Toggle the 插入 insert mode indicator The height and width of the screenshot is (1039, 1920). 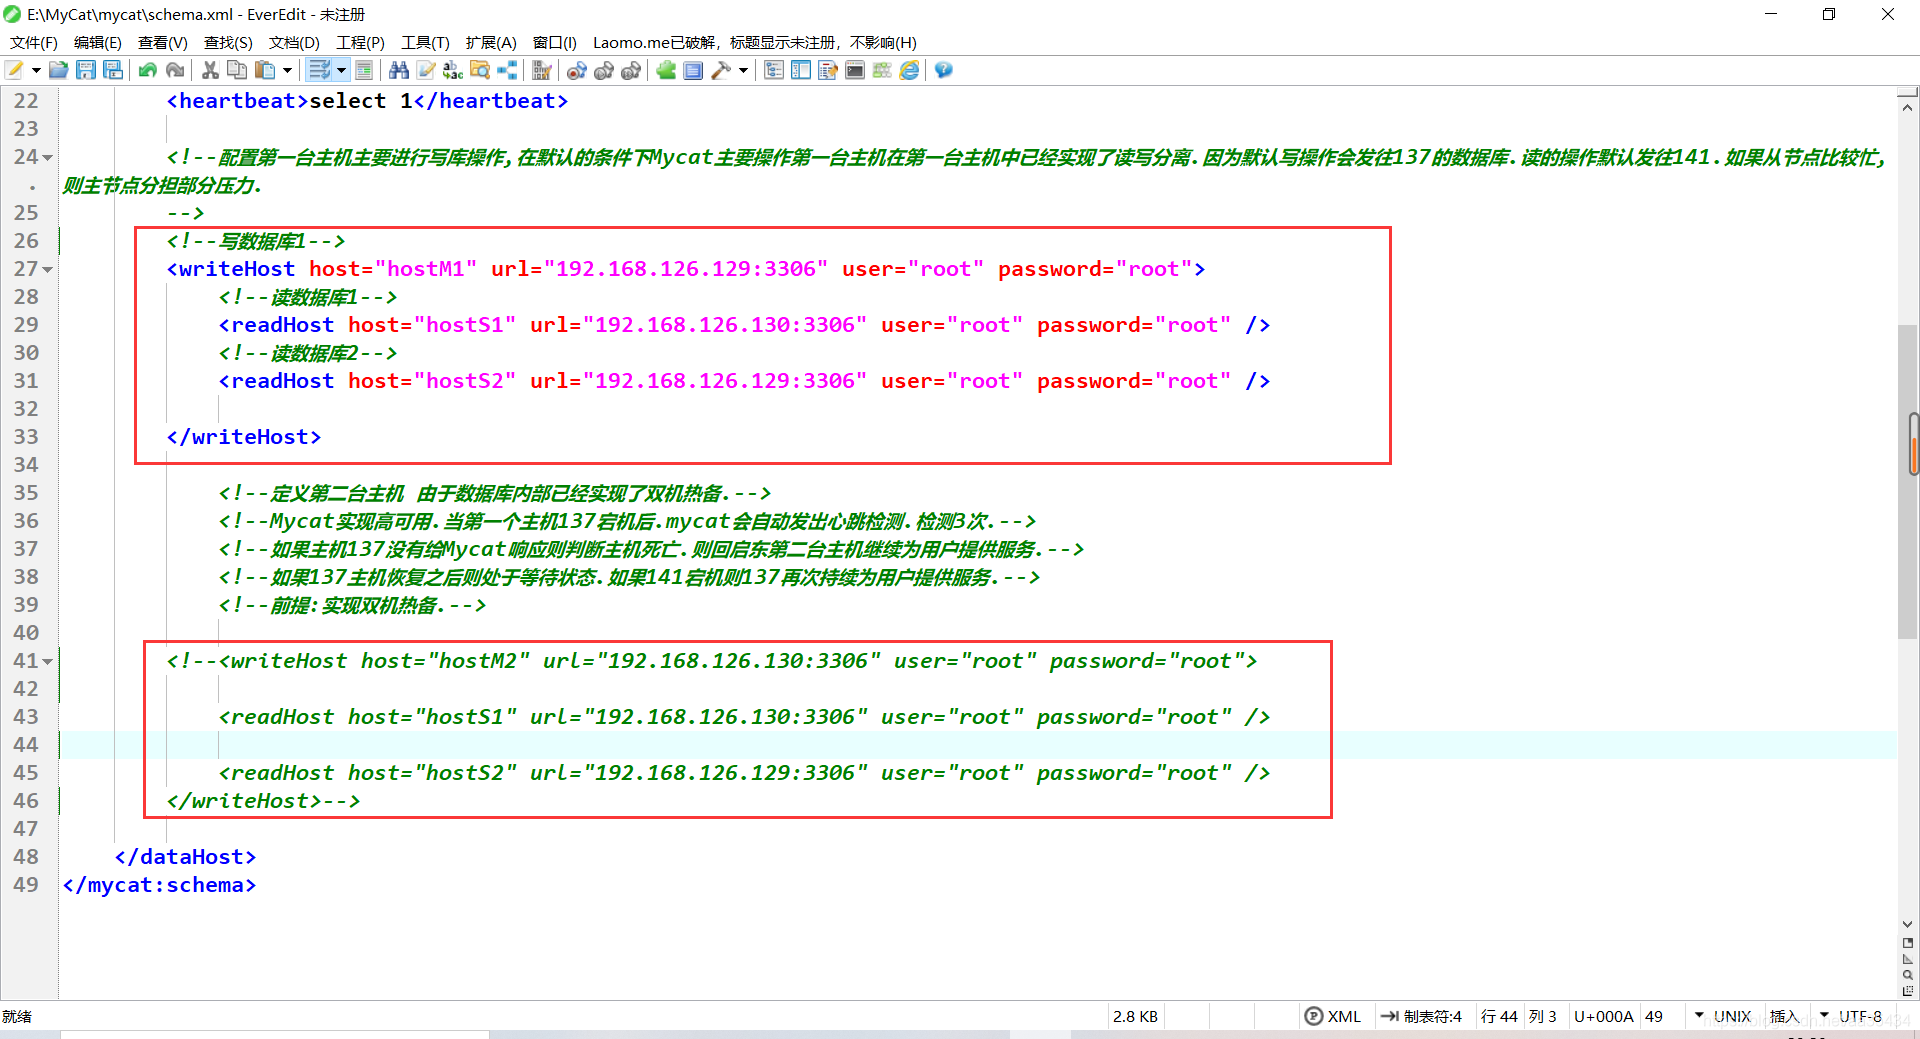point(1784,1016)
